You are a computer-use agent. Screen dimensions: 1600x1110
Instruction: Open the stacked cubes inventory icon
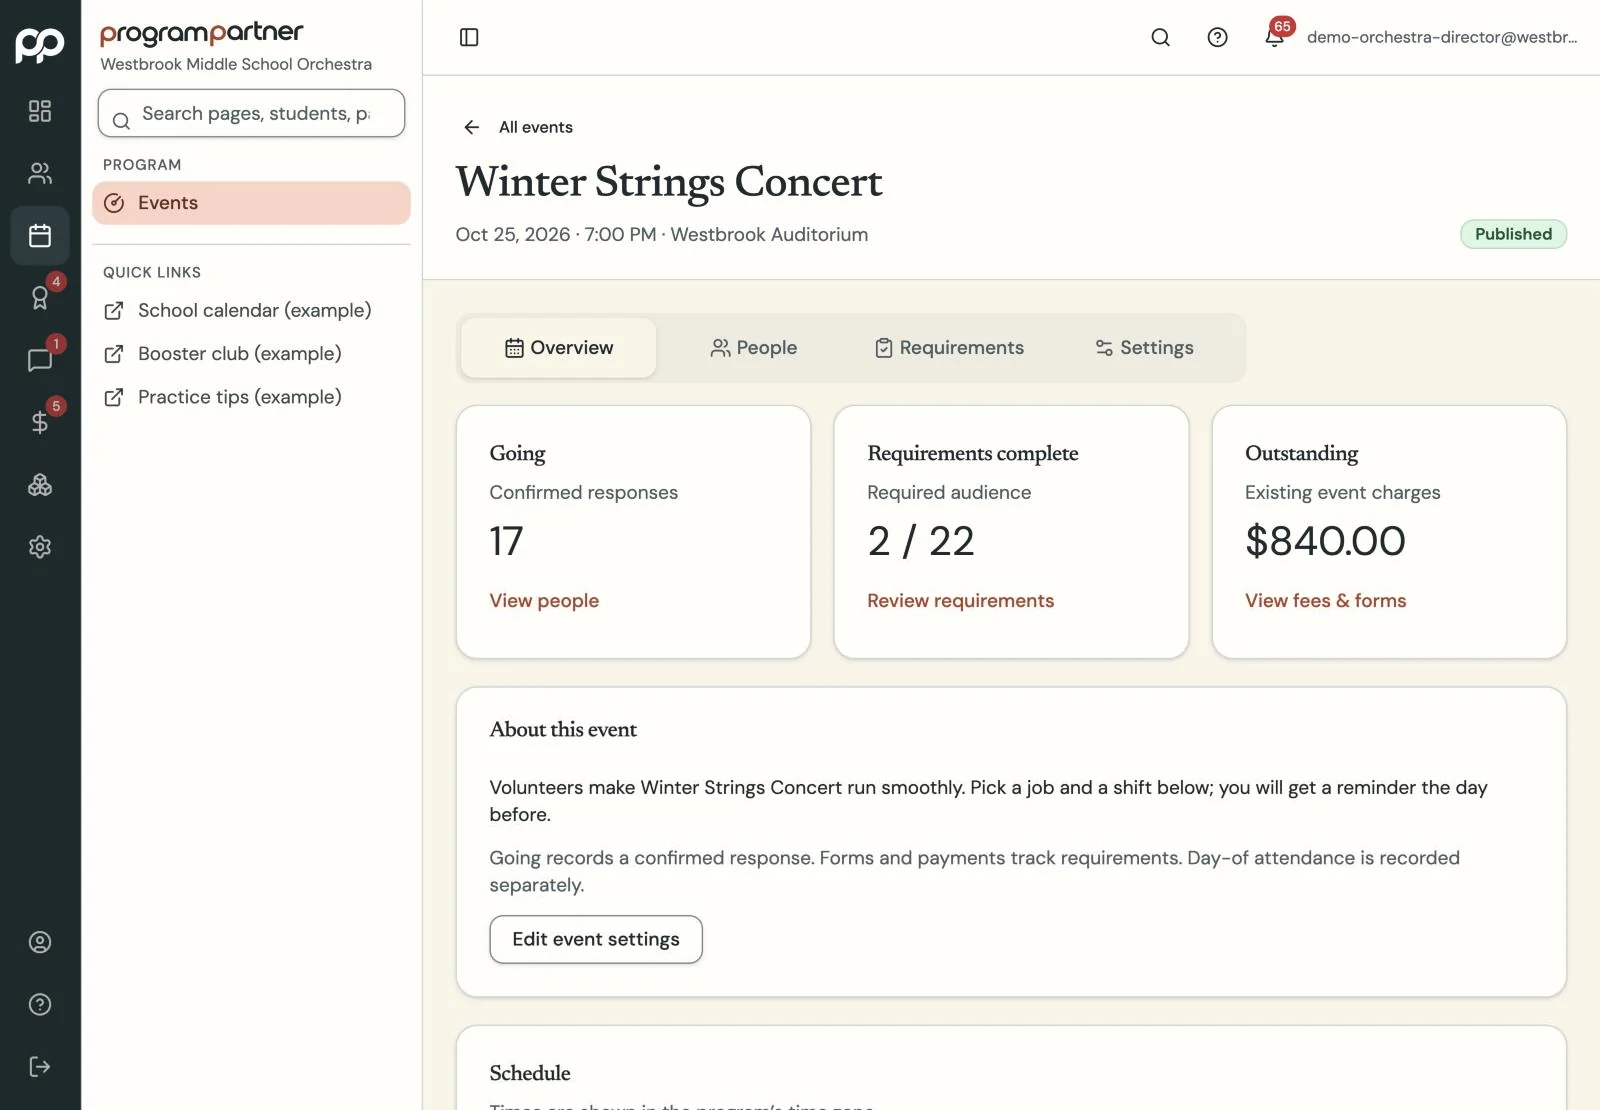40,485
